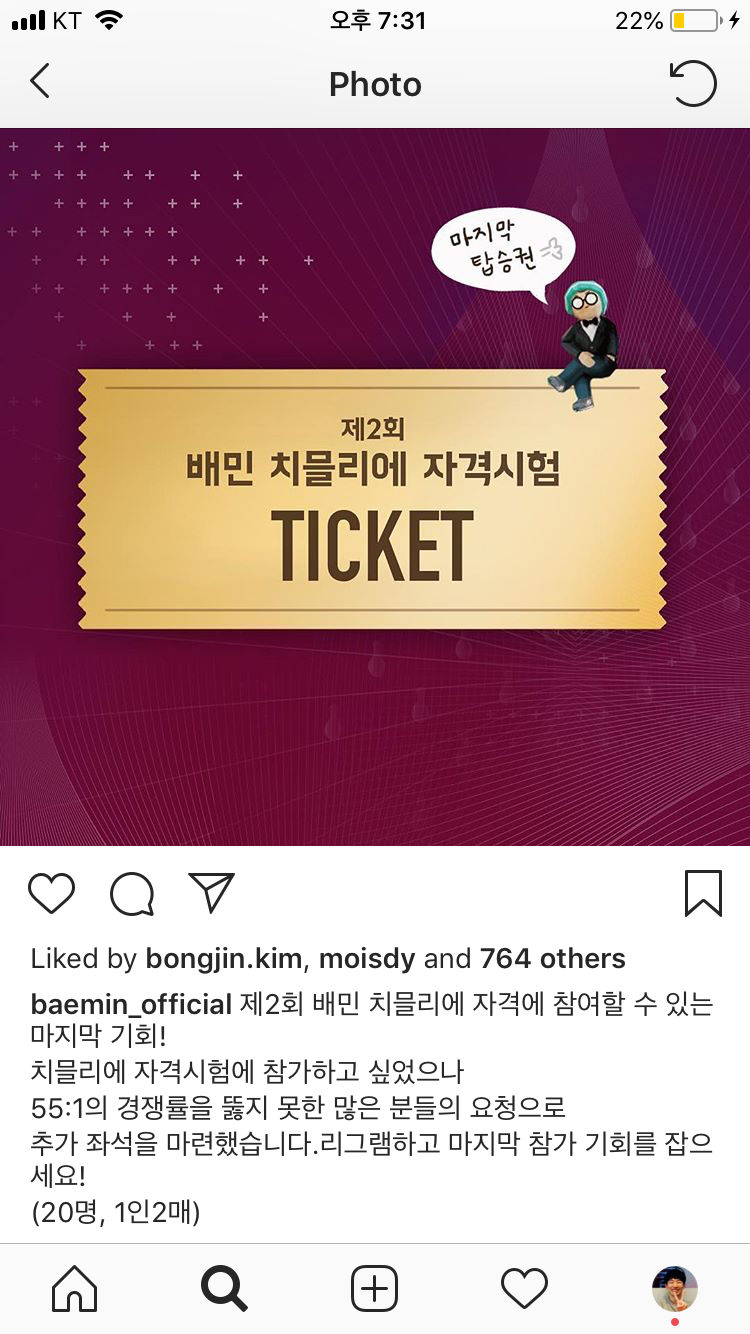The width and height of the screenshot is (750, 1334).
Task: Tap the back arrow in header
Action: [39, 81]
